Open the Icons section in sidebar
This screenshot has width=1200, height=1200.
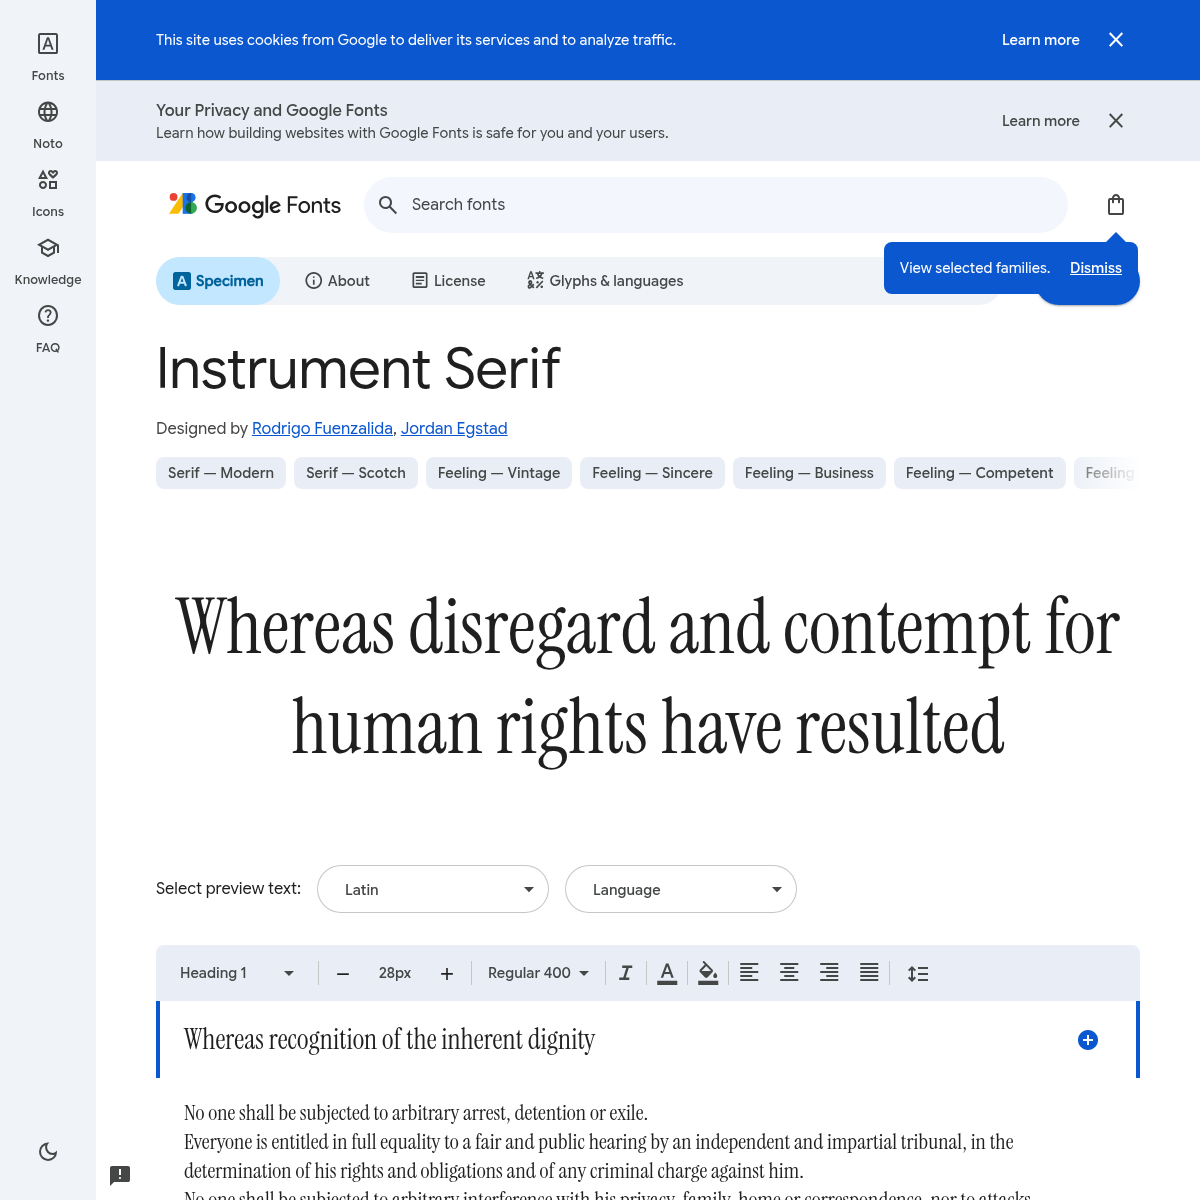click(x=48, y=193)
